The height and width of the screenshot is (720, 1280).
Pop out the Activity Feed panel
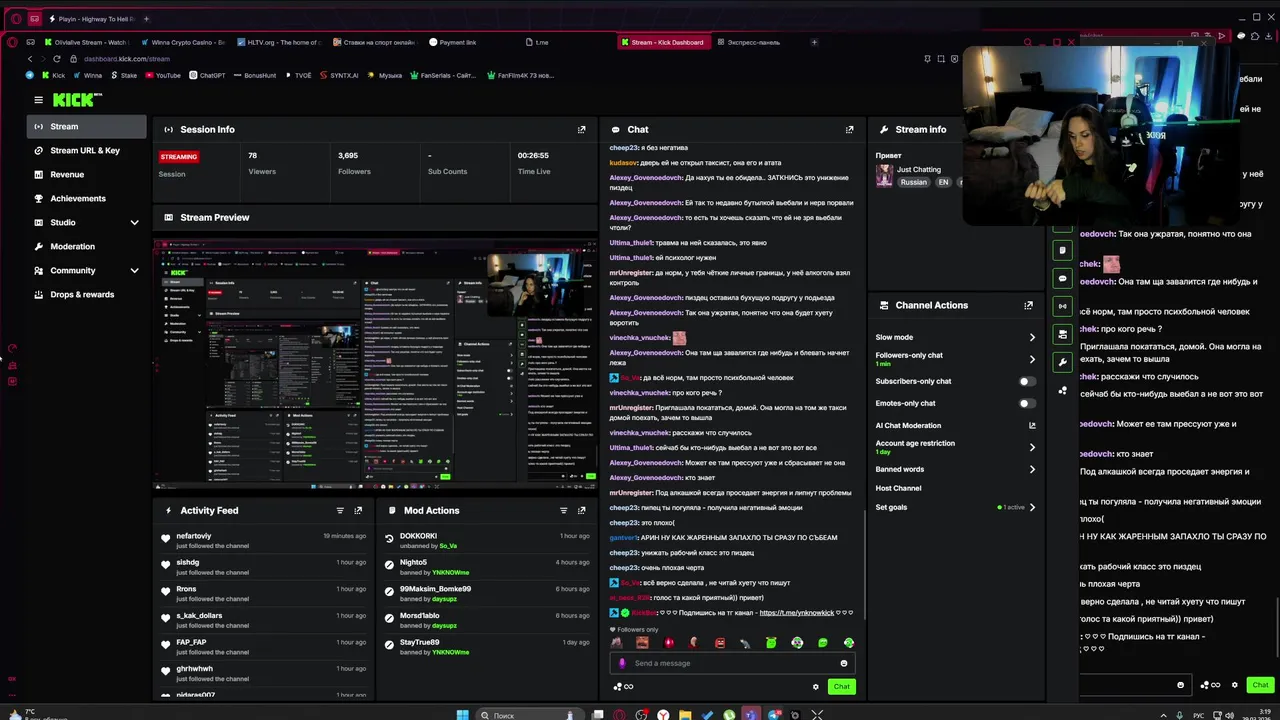coord(358,510)
